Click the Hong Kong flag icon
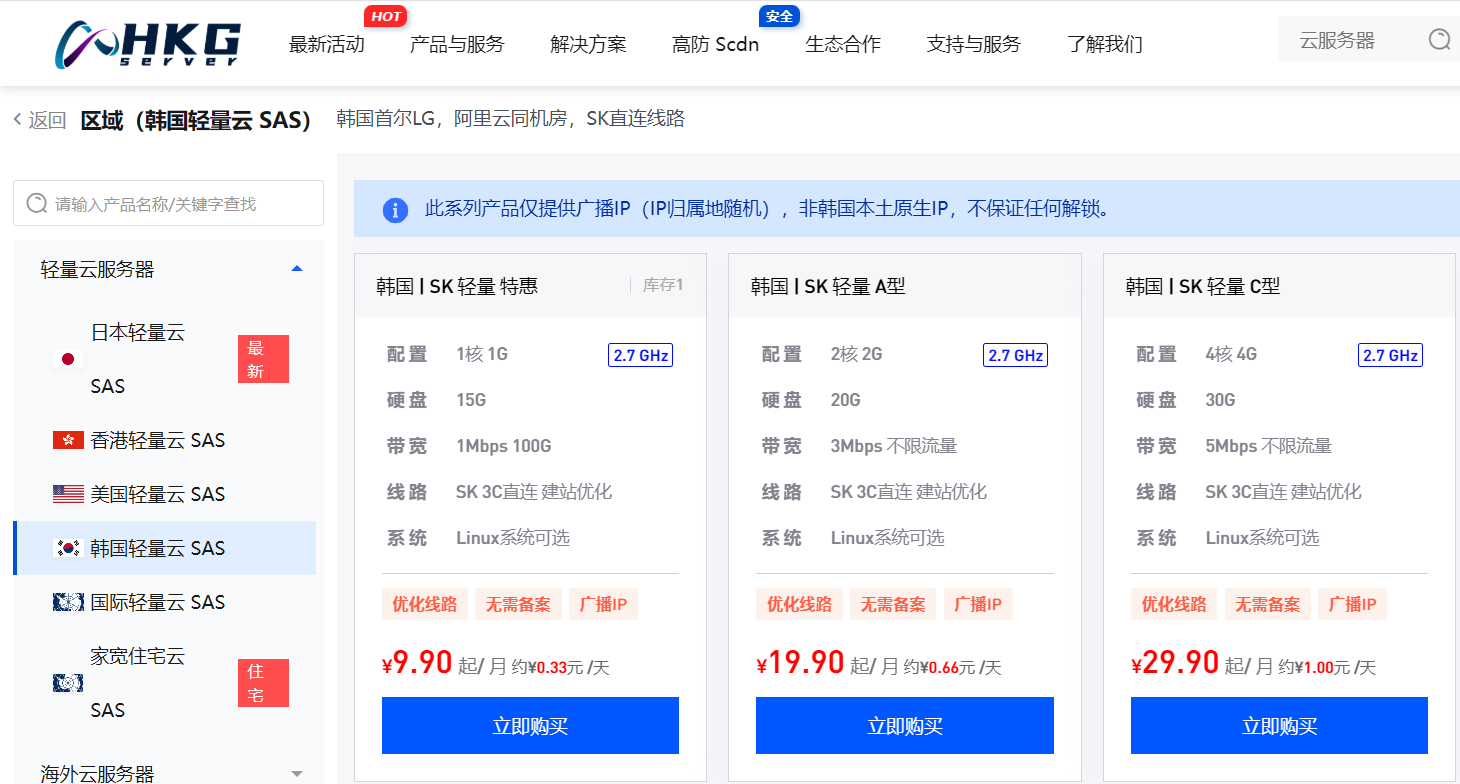The height and width of the screenshot is (784, 1460). pyautogui.click(x=68, y=440)
